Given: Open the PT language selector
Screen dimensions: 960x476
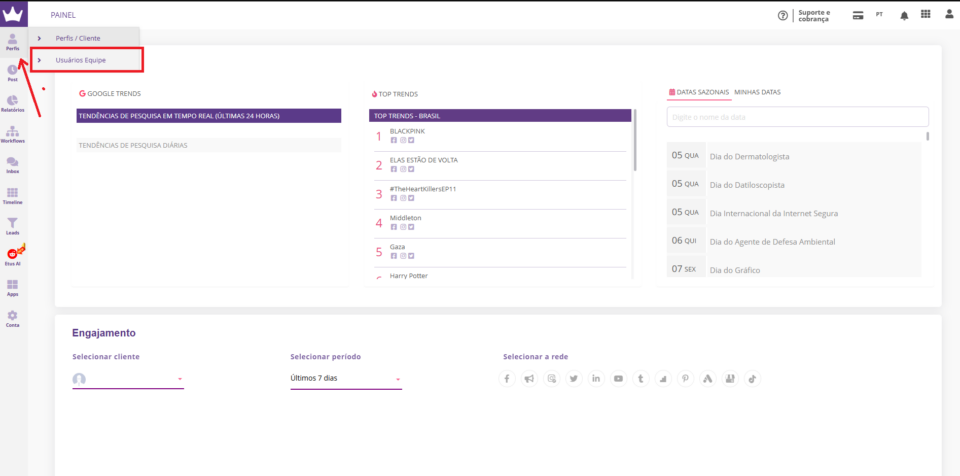Looking at the screenshot, I should tap(879, 15).
